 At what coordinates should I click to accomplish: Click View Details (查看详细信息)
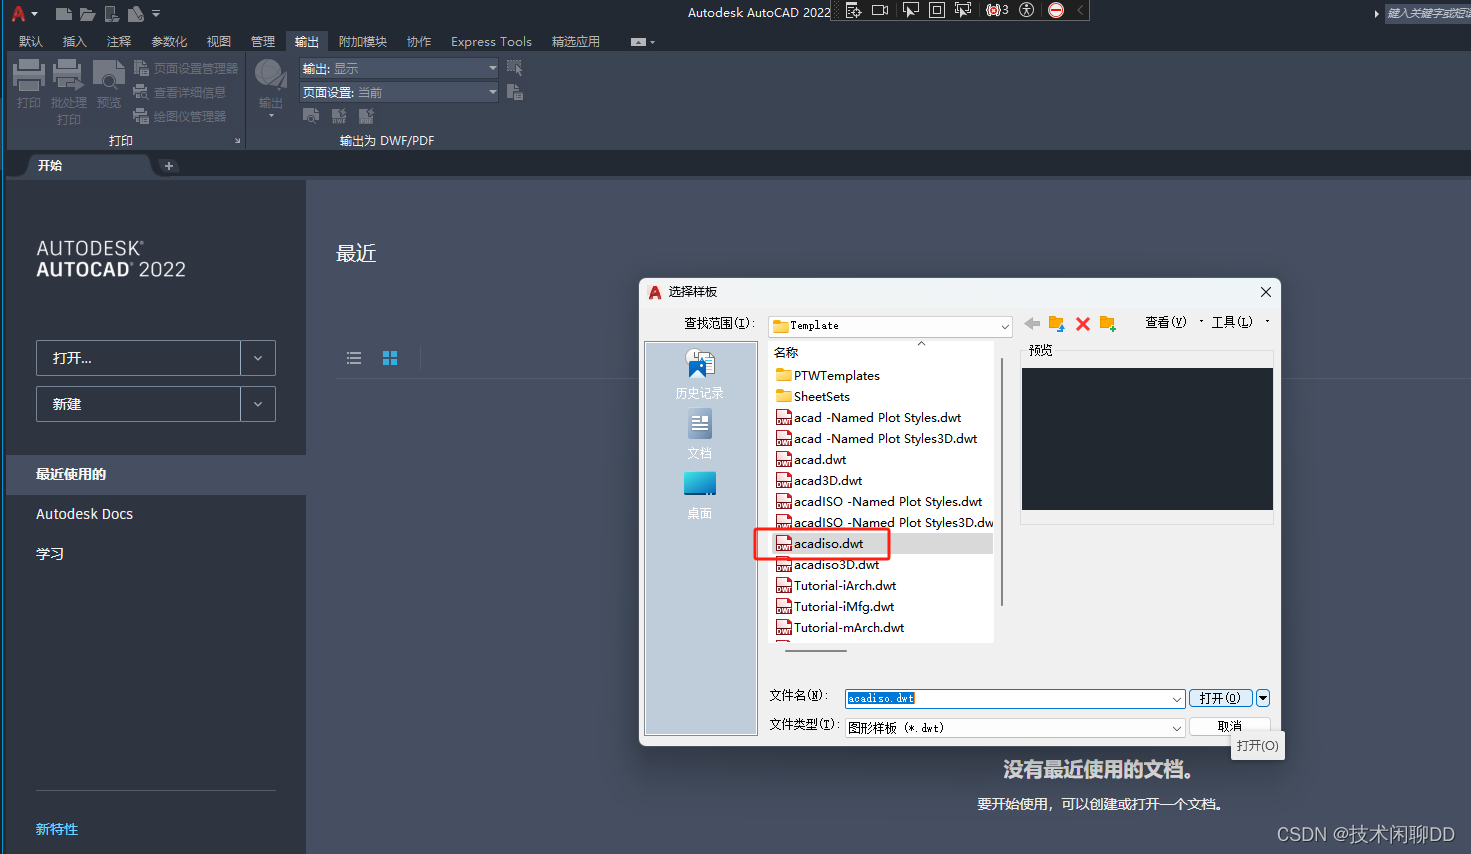180,92
